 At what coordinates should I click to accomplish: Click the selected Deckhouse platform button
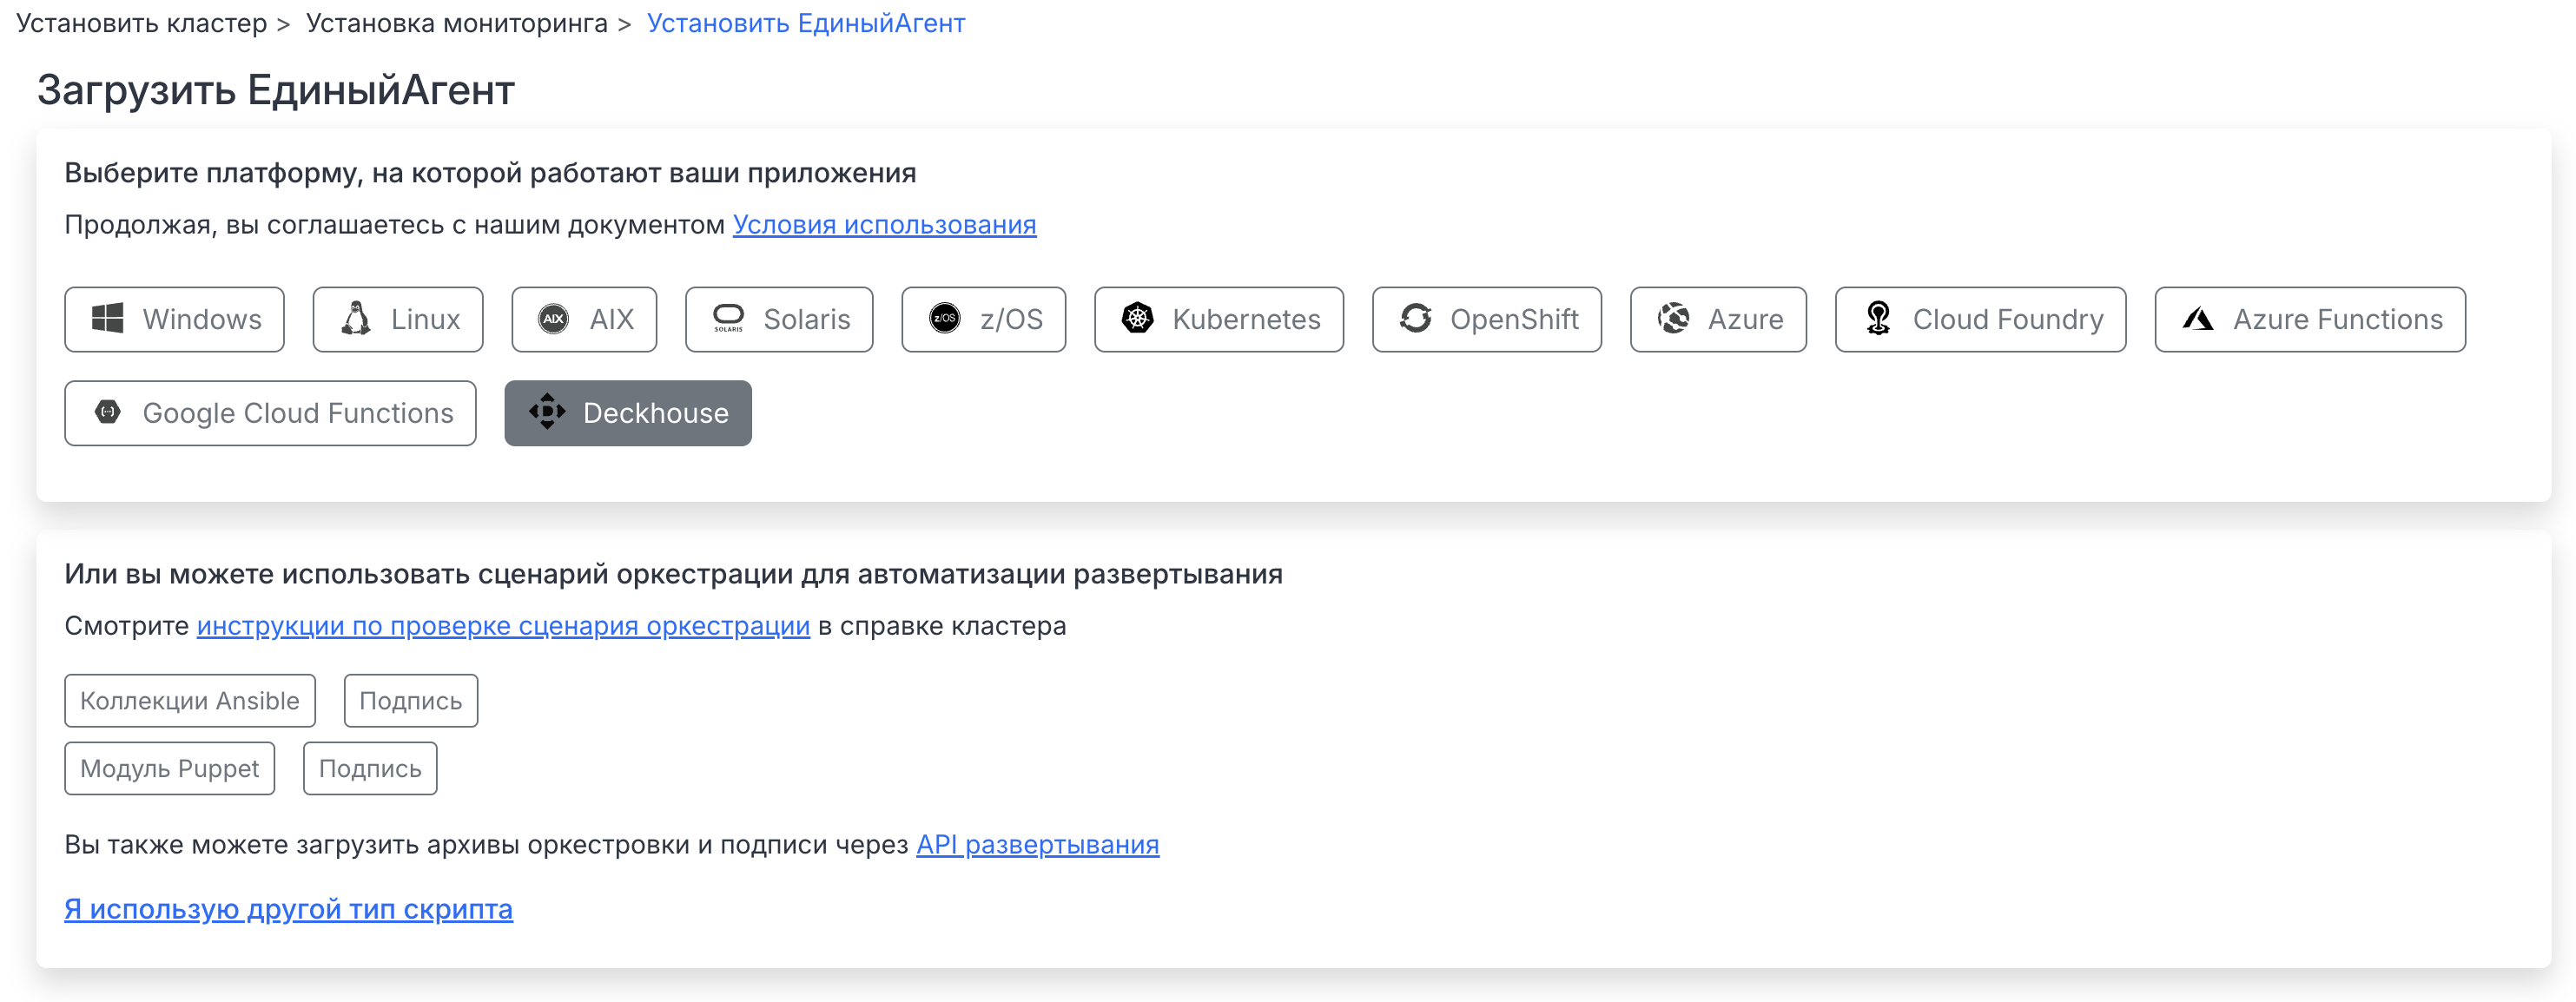coord(628,412)
